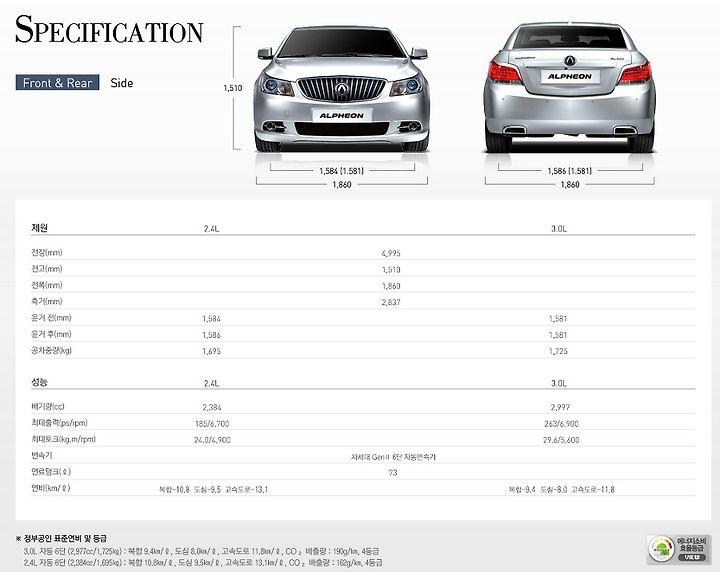Click the 1,860 width label under rear car
Viewport: 720px width, 572px height.
click(x=570, y=185)
